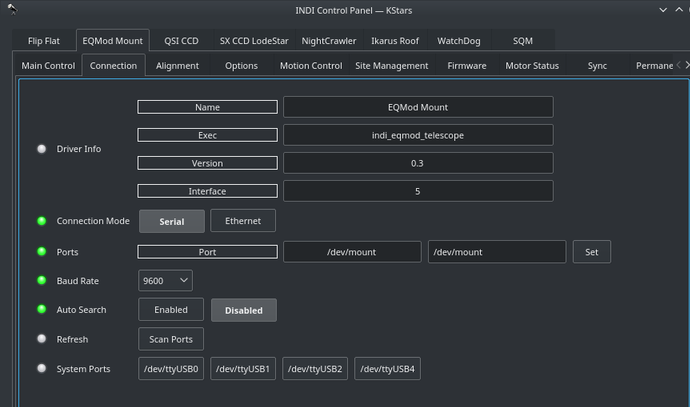690x407 pixels.
Task: Choose the /dev/ttyUSB4 system port
Action: tap(387, 369)
